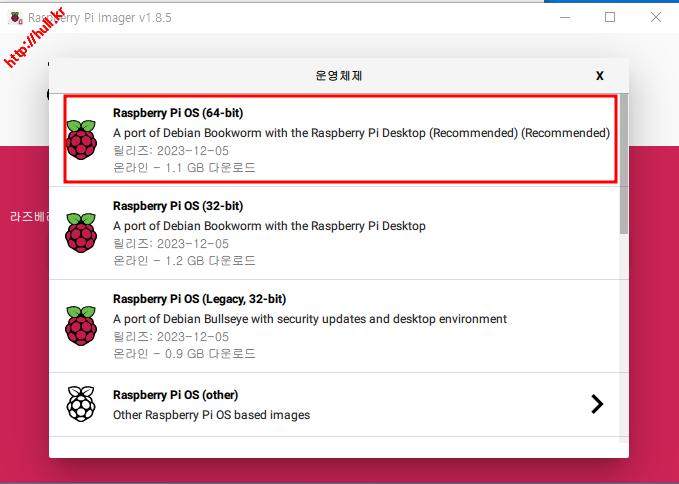Select the Other Raspberry Pi OS based images text
679x484 pixels.
pyautogui.click(x=211, y=415)
